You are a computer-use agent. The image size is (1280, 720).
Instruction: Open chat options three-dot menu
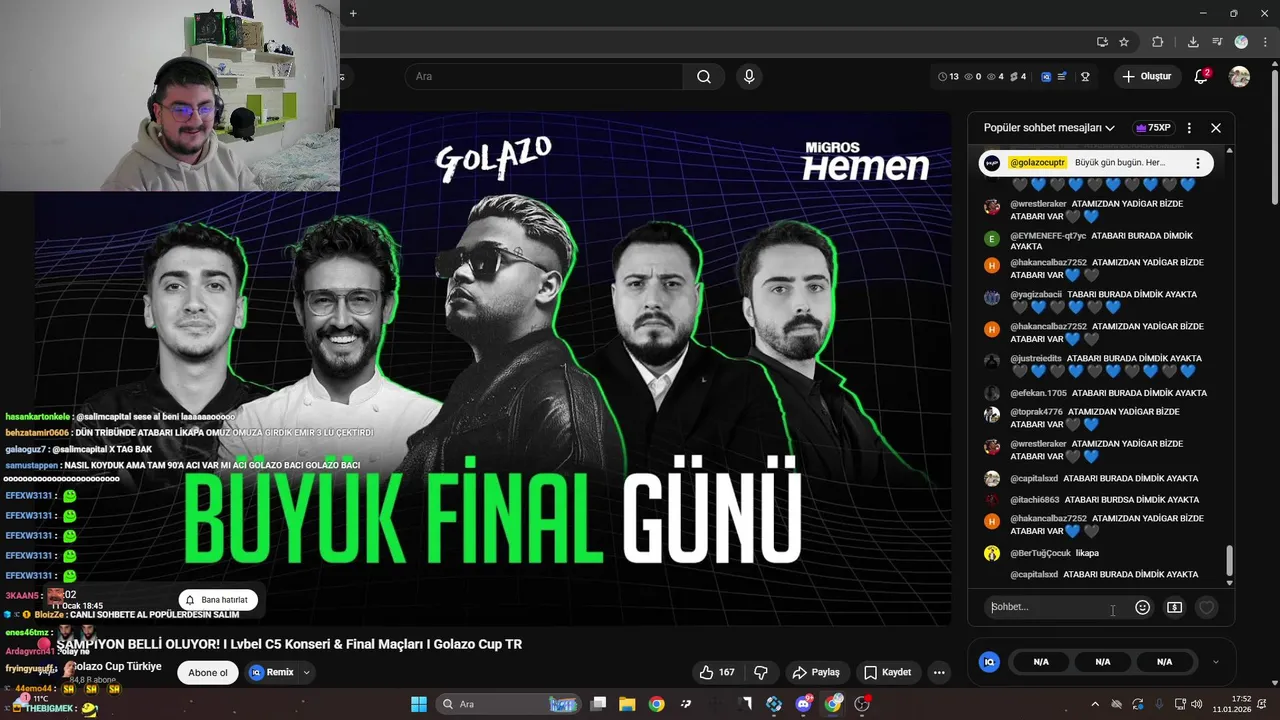click(x=1189, y=128)
